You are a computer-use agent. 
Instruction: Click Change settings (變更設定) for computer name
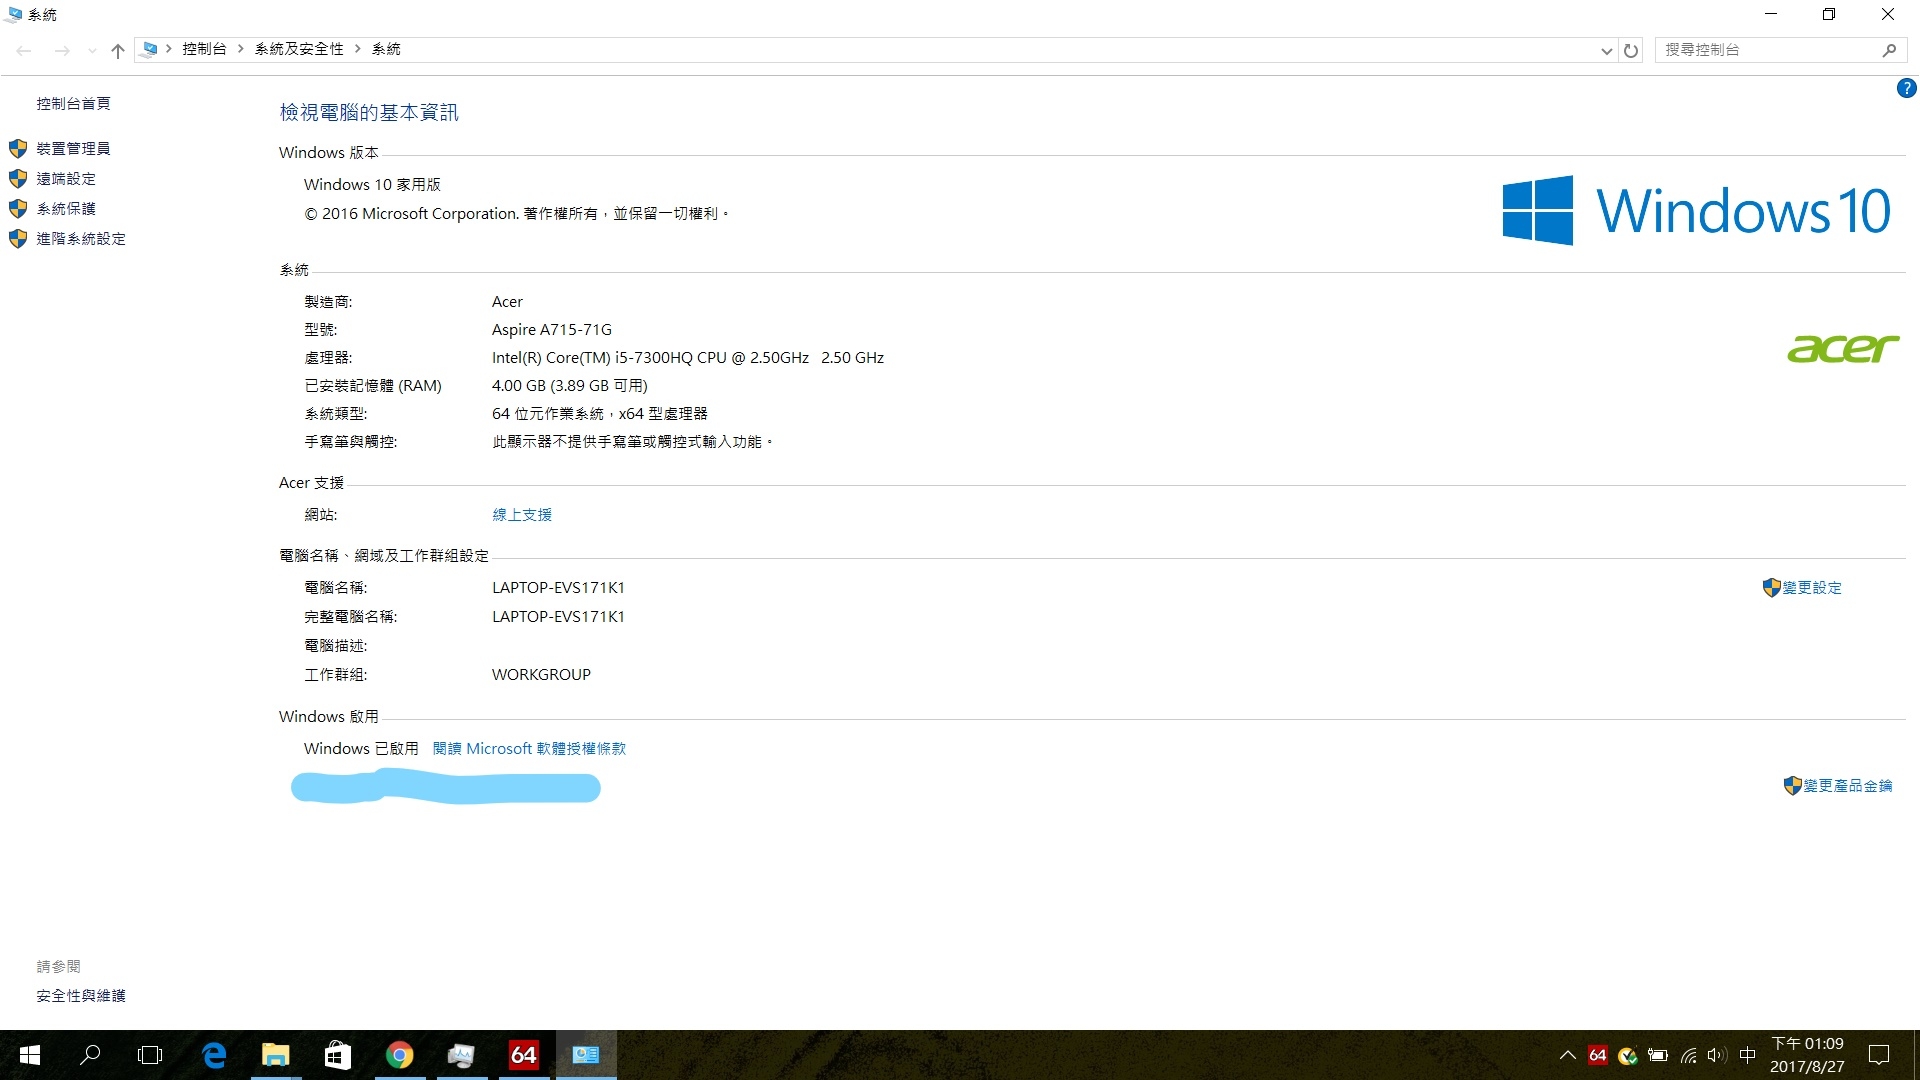[x=1812, y=588]
